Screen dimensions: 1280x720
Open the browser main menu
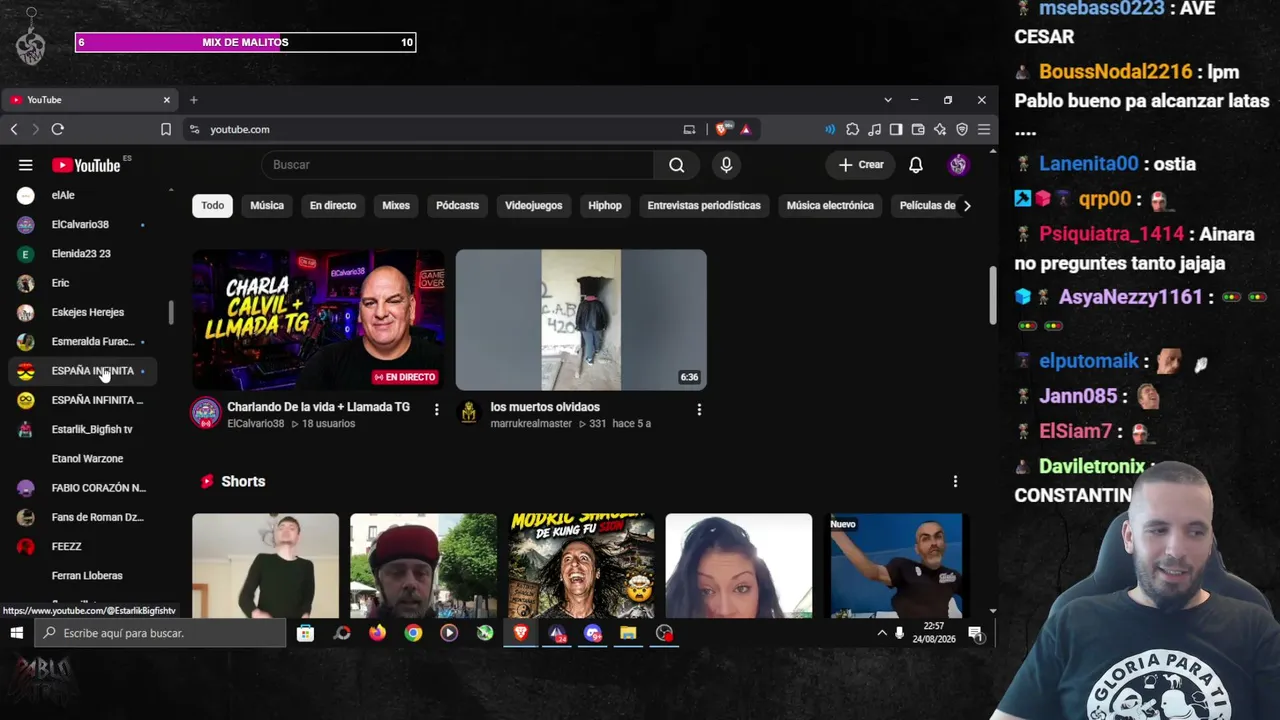click(x=984, y=129)
